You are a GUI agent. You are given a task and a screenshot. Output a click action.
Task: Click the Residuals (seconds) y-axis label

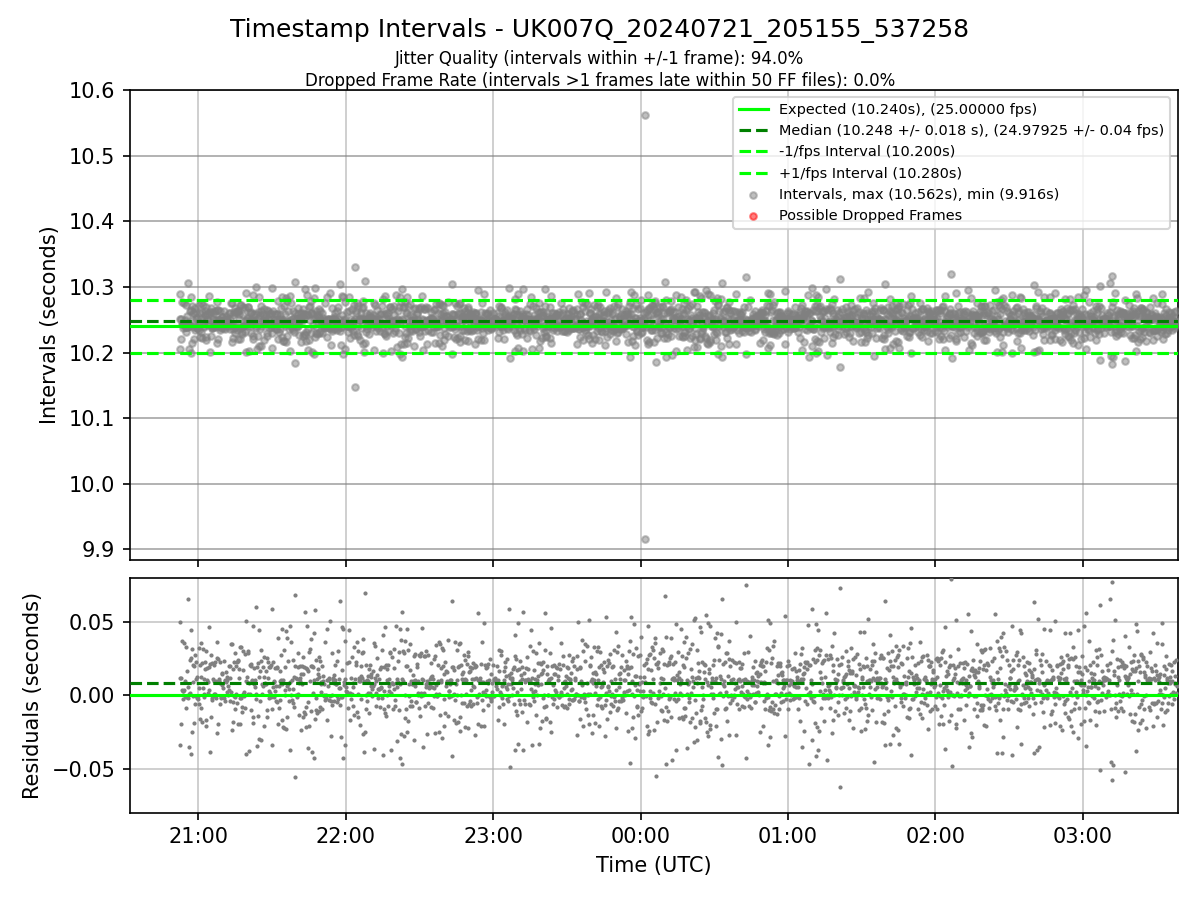31,696
